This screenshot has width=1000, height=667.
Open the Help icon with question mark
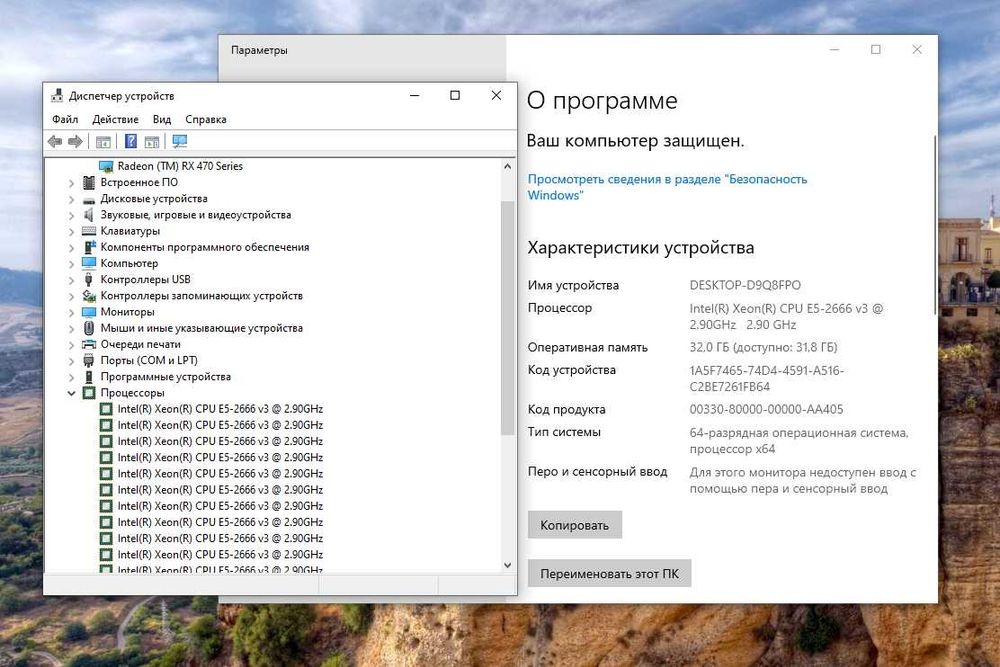131,142
